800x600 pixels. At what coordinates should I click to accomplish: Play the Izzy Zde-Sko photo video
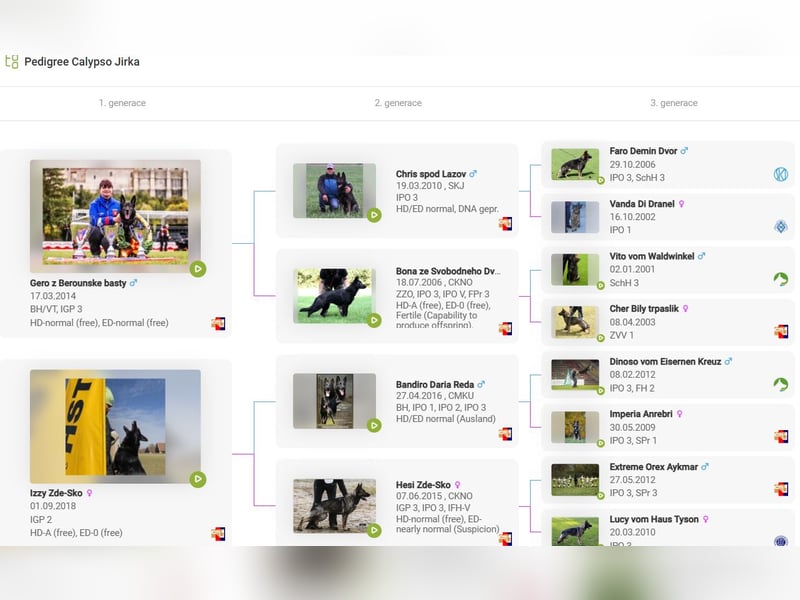[x=198, y=479]
